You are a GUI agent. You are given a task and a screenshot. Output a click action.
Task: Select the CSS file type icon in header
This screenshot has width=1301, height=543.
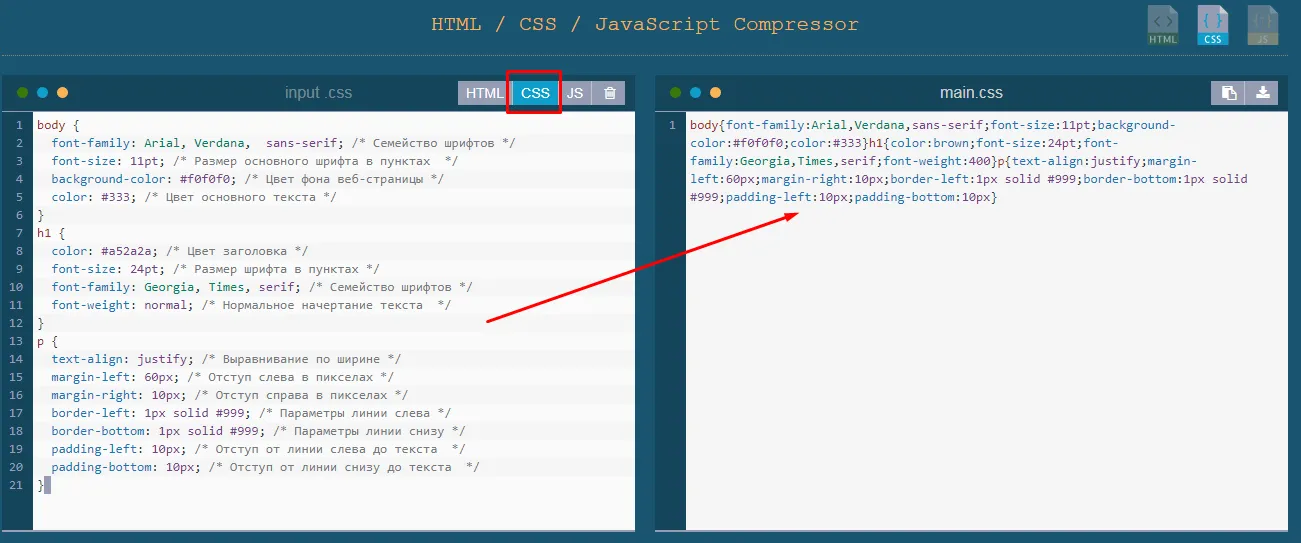[x=1213, y=26]
